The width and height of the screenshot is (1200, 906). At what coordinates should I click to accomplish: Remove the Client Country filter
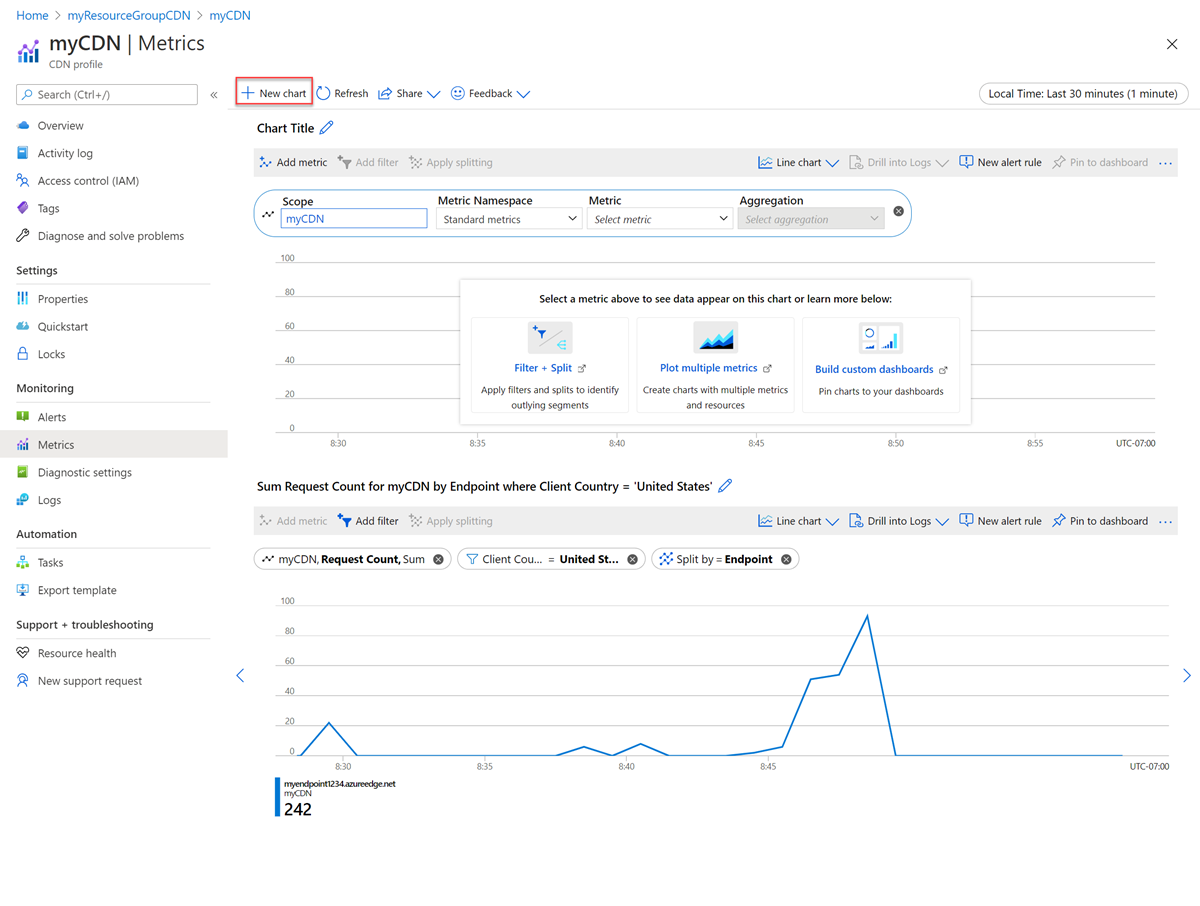pyautogui.click(x=632, y=559)
